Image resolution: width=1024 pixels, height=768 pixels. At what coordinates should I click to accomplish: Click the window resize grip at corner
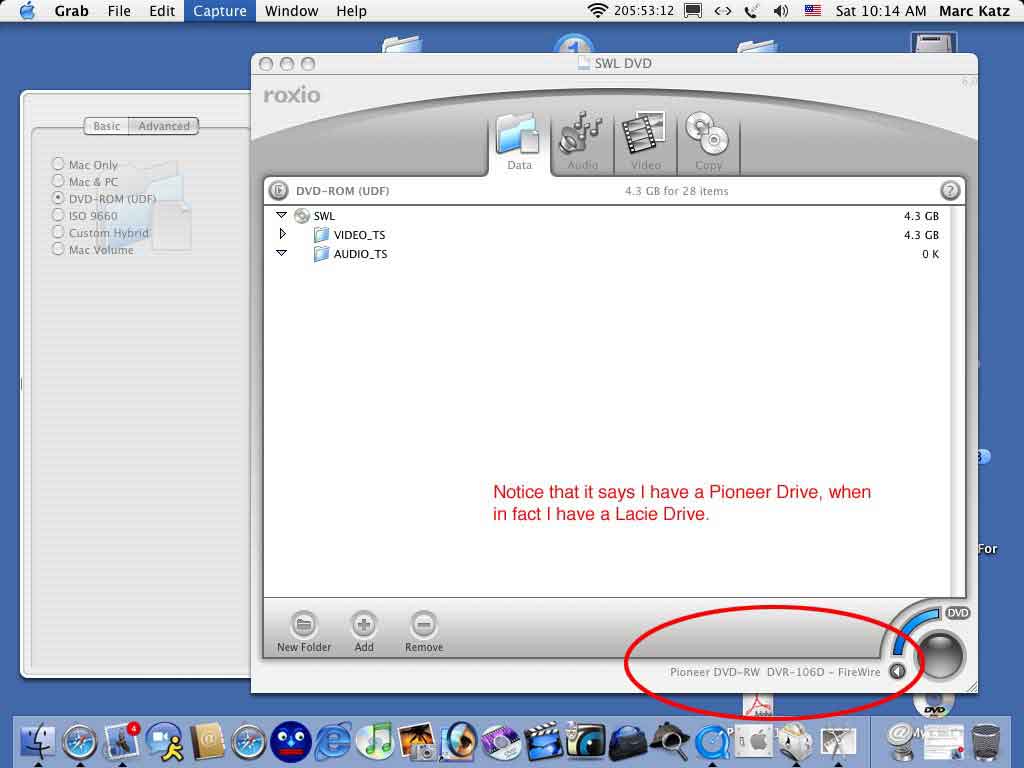click(x=971, y=686)
